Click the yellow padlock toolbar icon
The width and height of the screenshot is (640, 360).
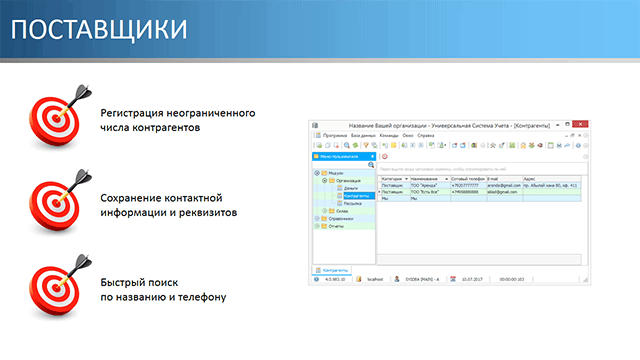coord(523,145)
